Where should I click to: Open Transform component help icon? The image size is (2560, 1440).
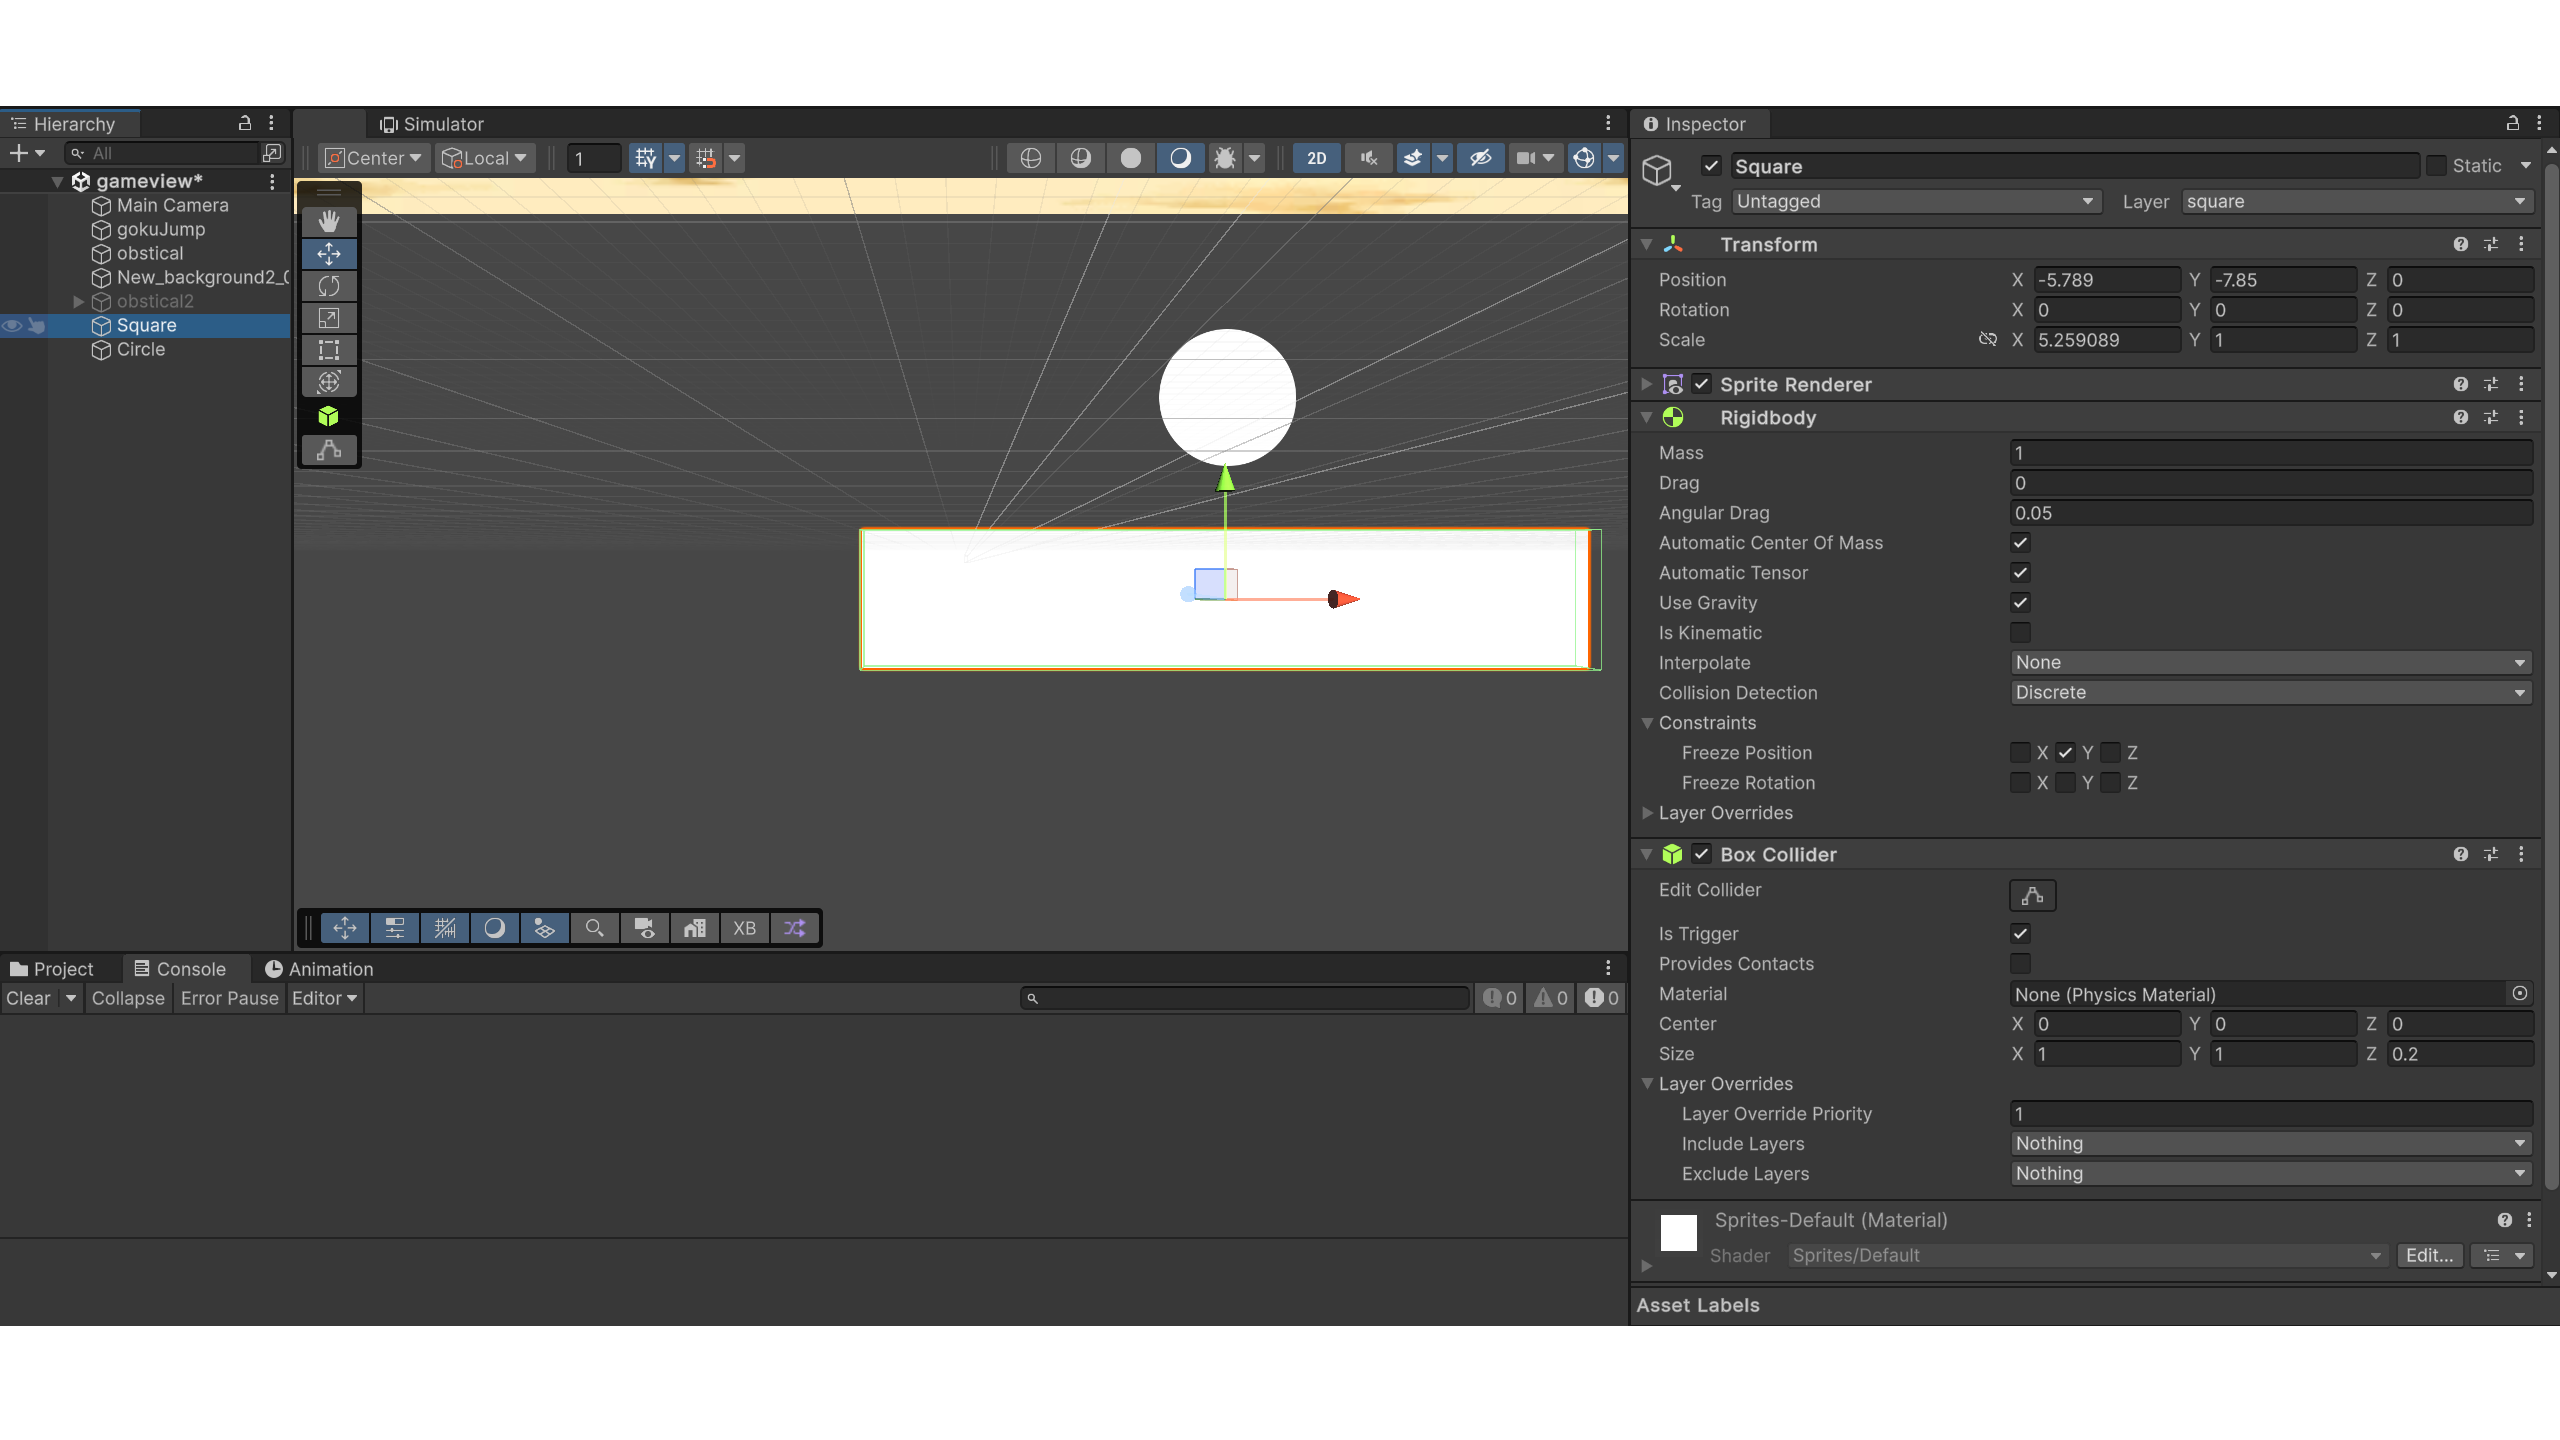[x=2461, y=244]
